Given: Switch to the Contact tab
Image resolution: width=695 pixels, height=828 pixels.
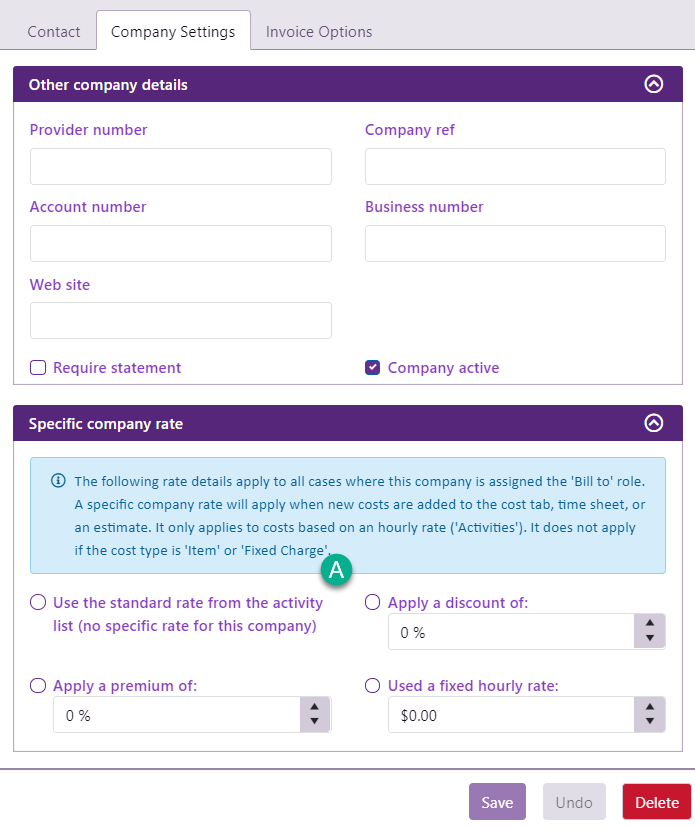Looking at the screenshot, I should tap(54, 31).
